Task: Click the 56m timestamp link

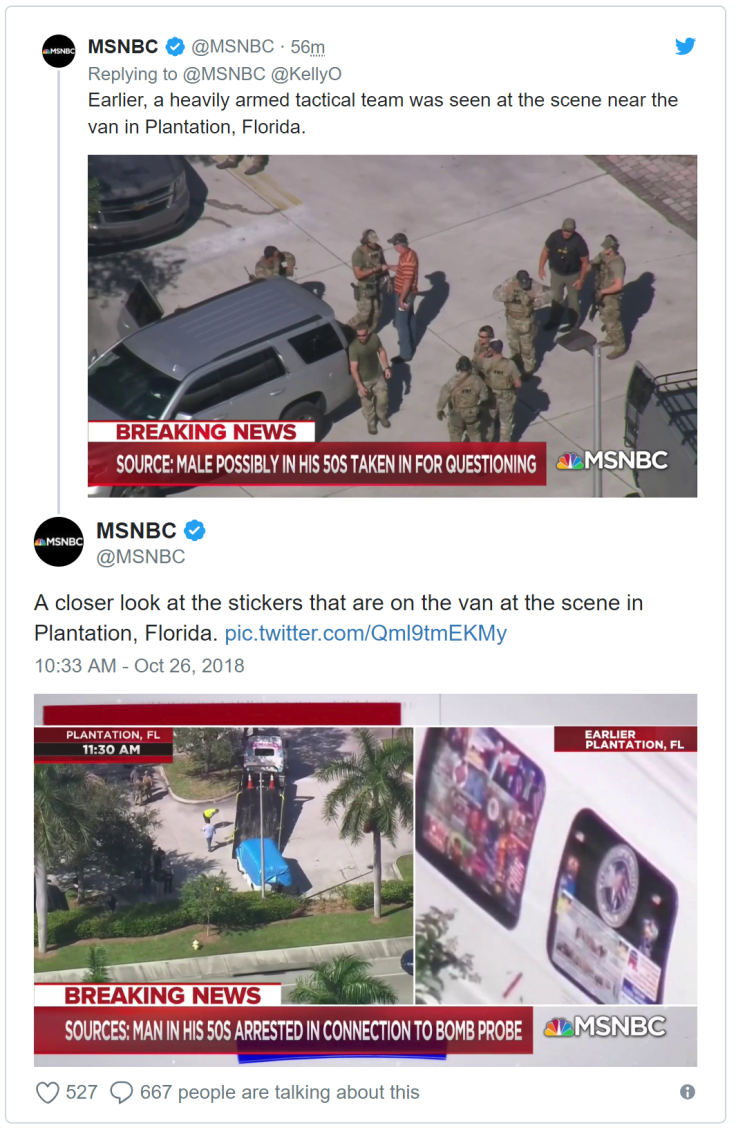Action: [307, 47]
